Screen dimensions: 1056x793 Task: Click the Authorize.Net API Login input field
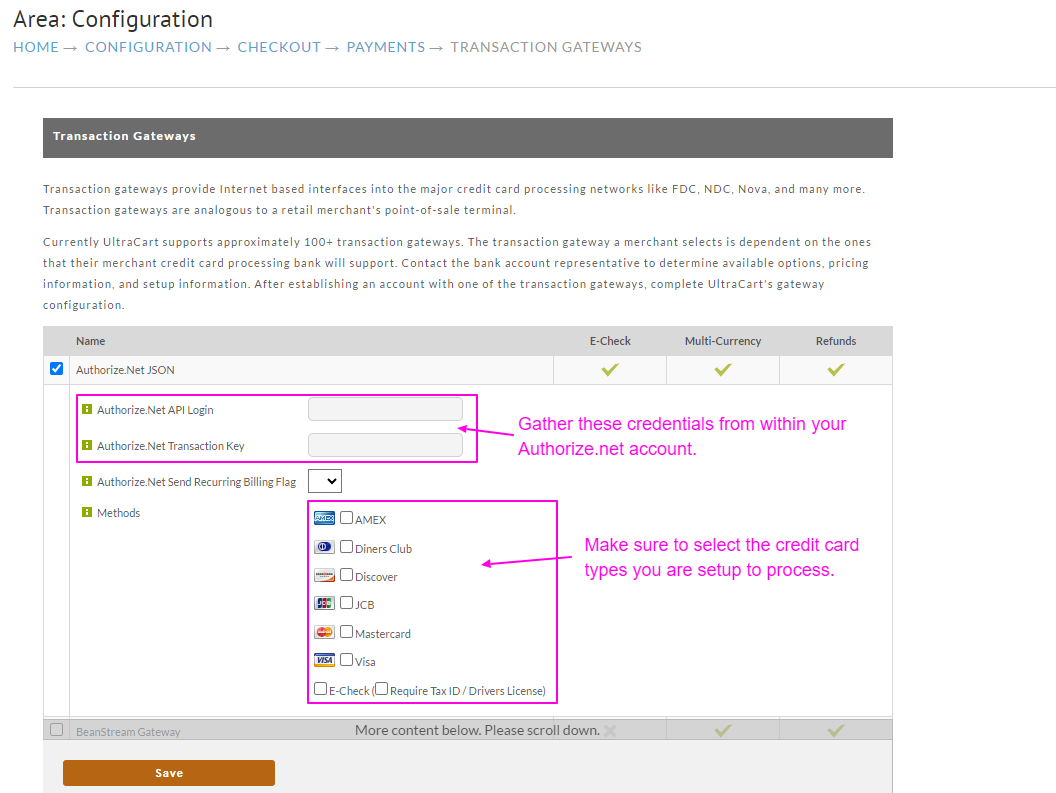click(x=385, y=409)
